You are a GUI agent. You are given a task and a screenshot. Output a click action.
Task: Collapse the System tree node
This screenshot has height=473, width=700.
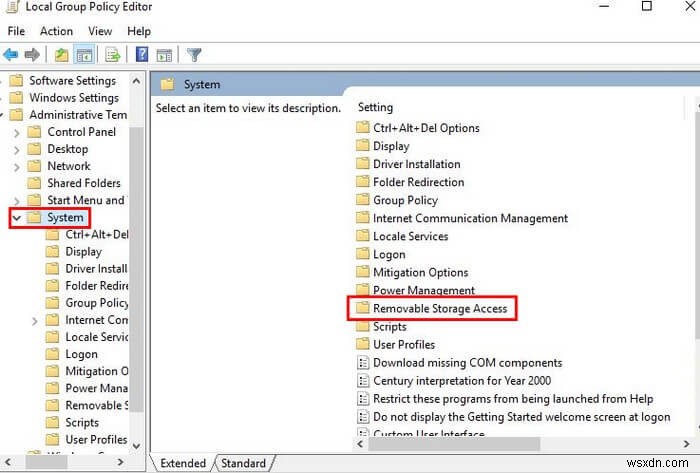click(16, 217)
